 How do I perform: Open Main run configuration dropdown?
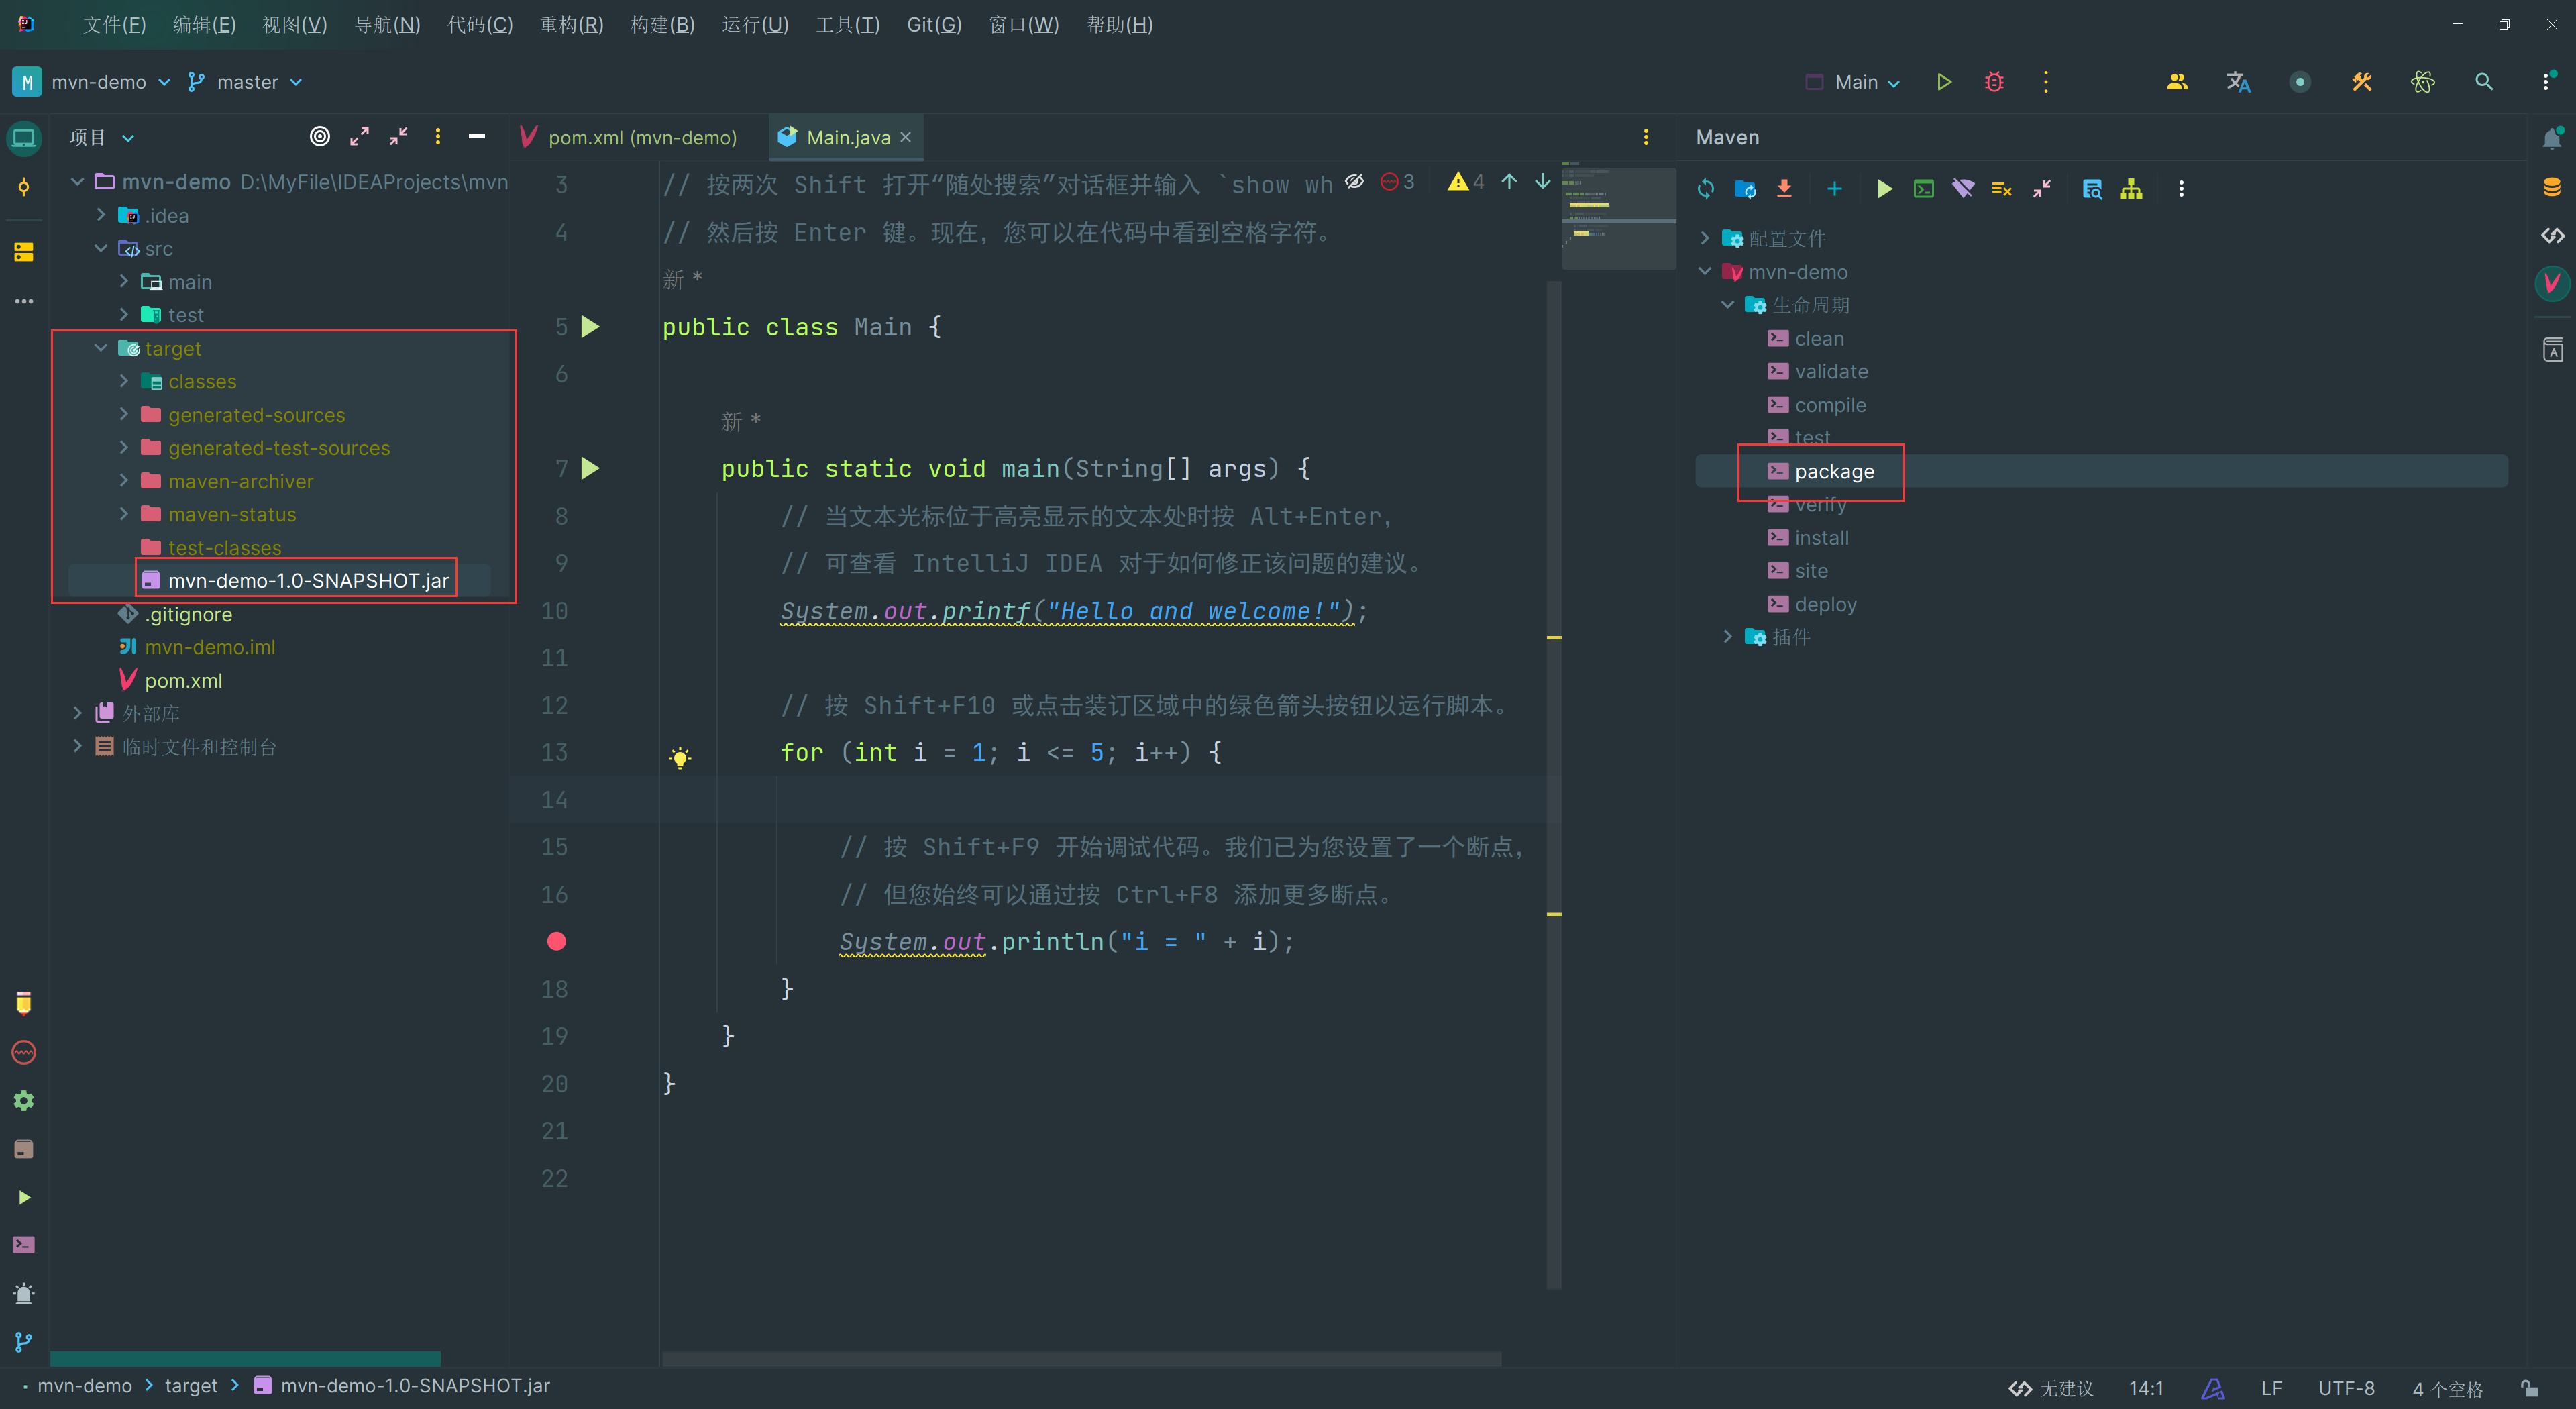1853,82
